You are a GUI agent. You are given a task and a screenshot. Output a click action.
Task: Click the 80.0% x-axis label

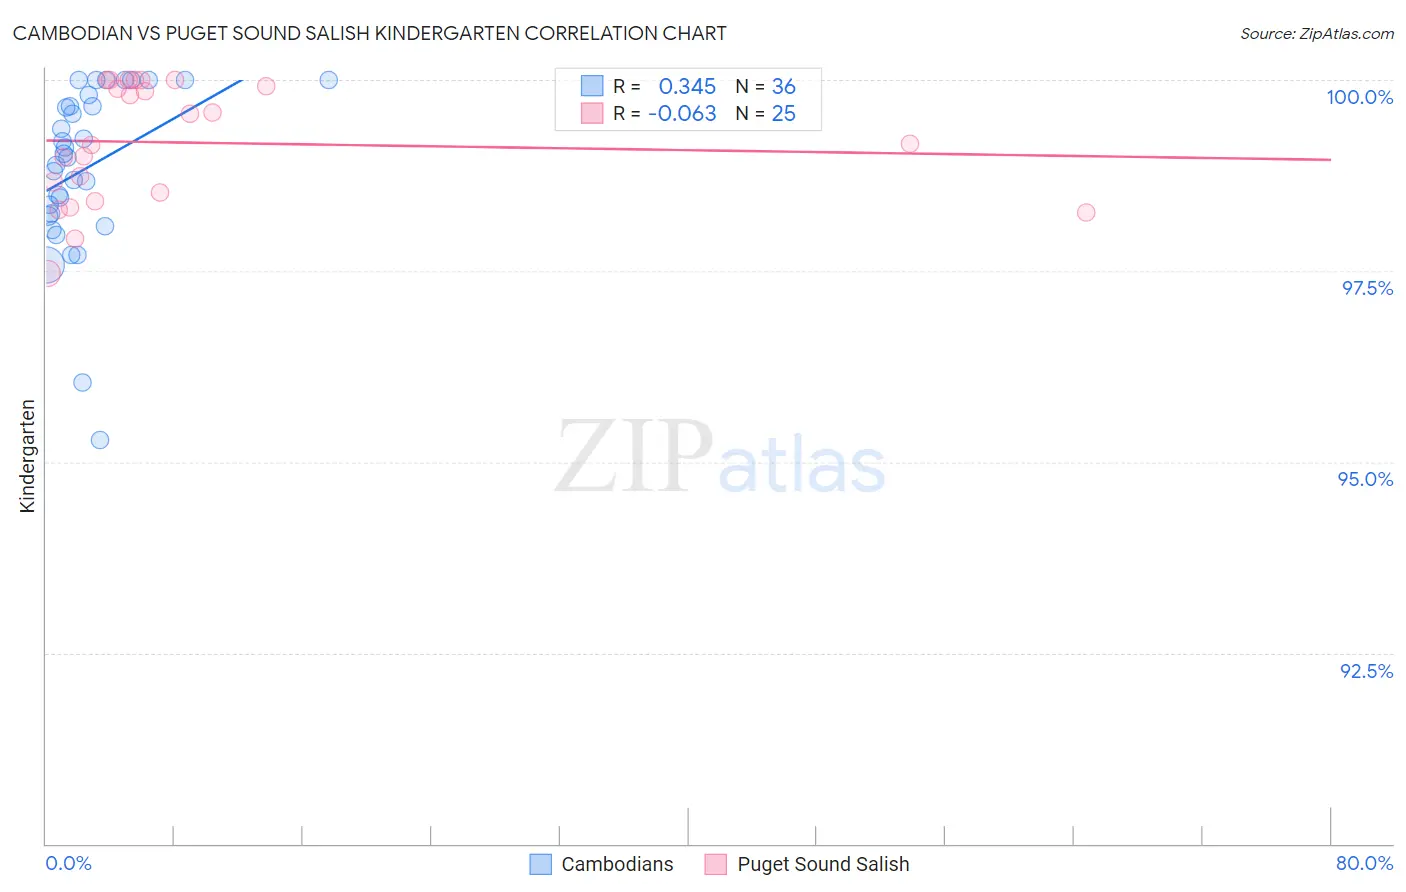point(1364,863)
